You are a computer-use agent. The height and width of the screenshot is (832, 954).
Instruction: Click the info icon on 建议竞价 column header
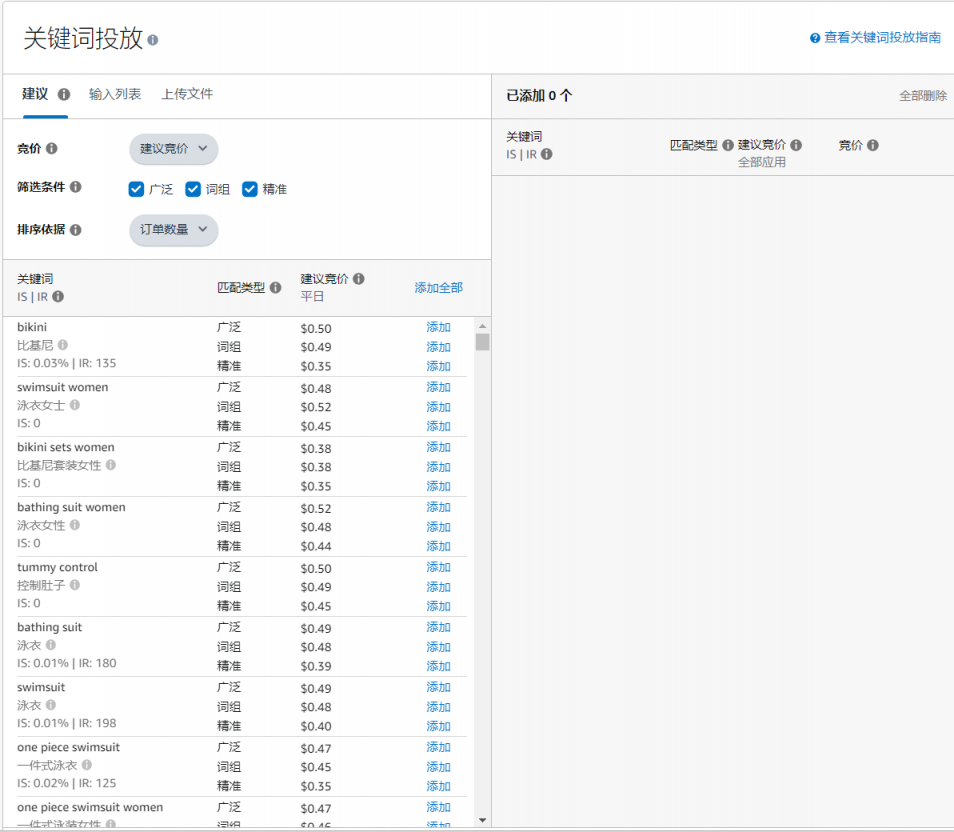pos(359,277)
